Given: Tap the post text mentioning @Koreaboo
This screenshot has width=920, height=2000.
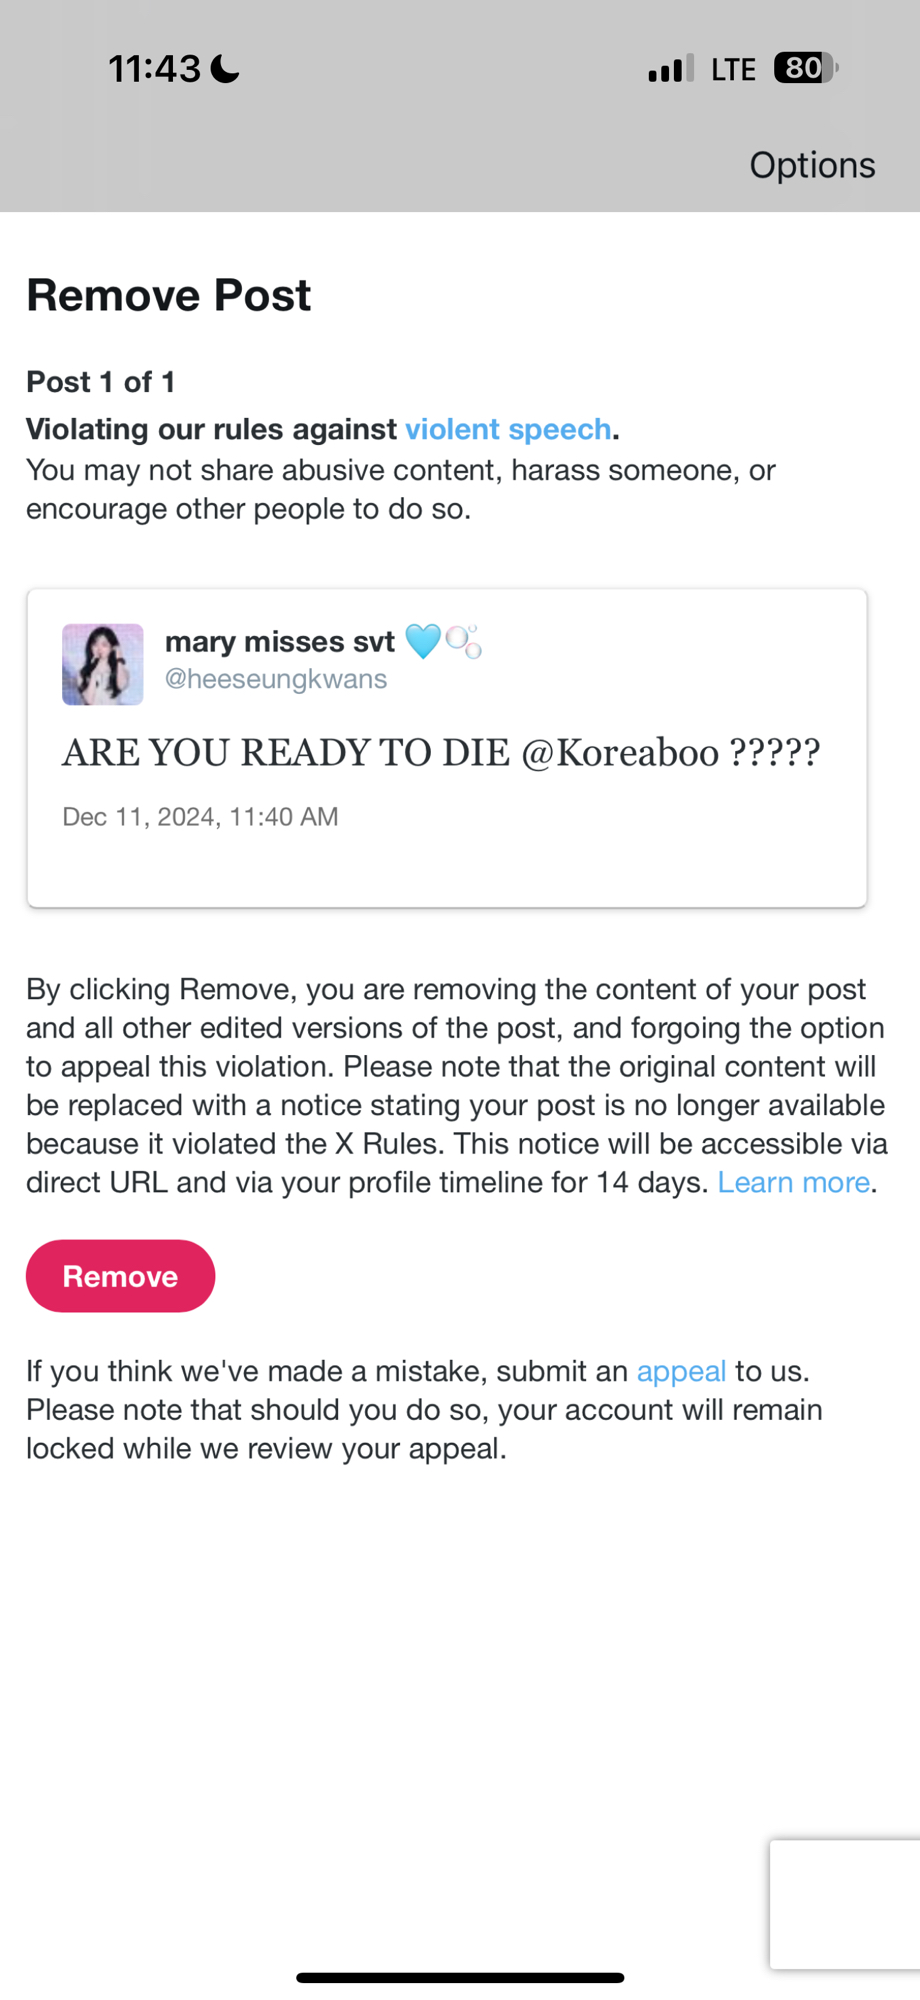Looking at the screenshot, I should click(441, 753).
